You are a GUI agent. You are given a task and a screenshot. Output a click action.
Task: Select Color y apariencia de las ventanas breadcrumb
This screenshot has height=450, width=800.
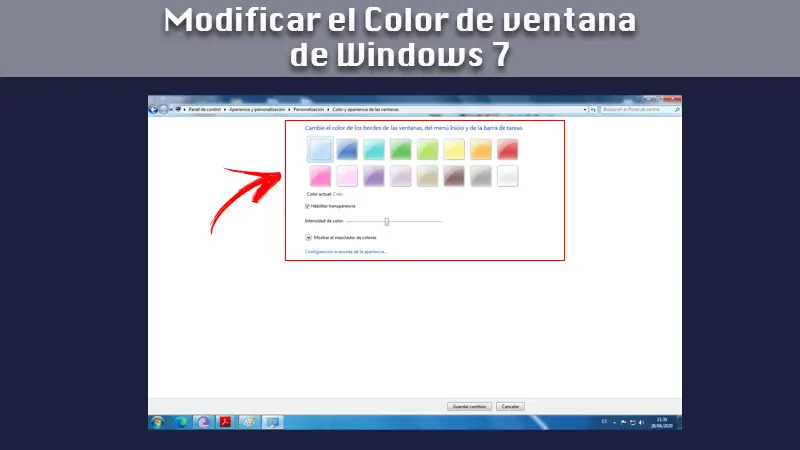pyautogui.click(x=365, y=110)
